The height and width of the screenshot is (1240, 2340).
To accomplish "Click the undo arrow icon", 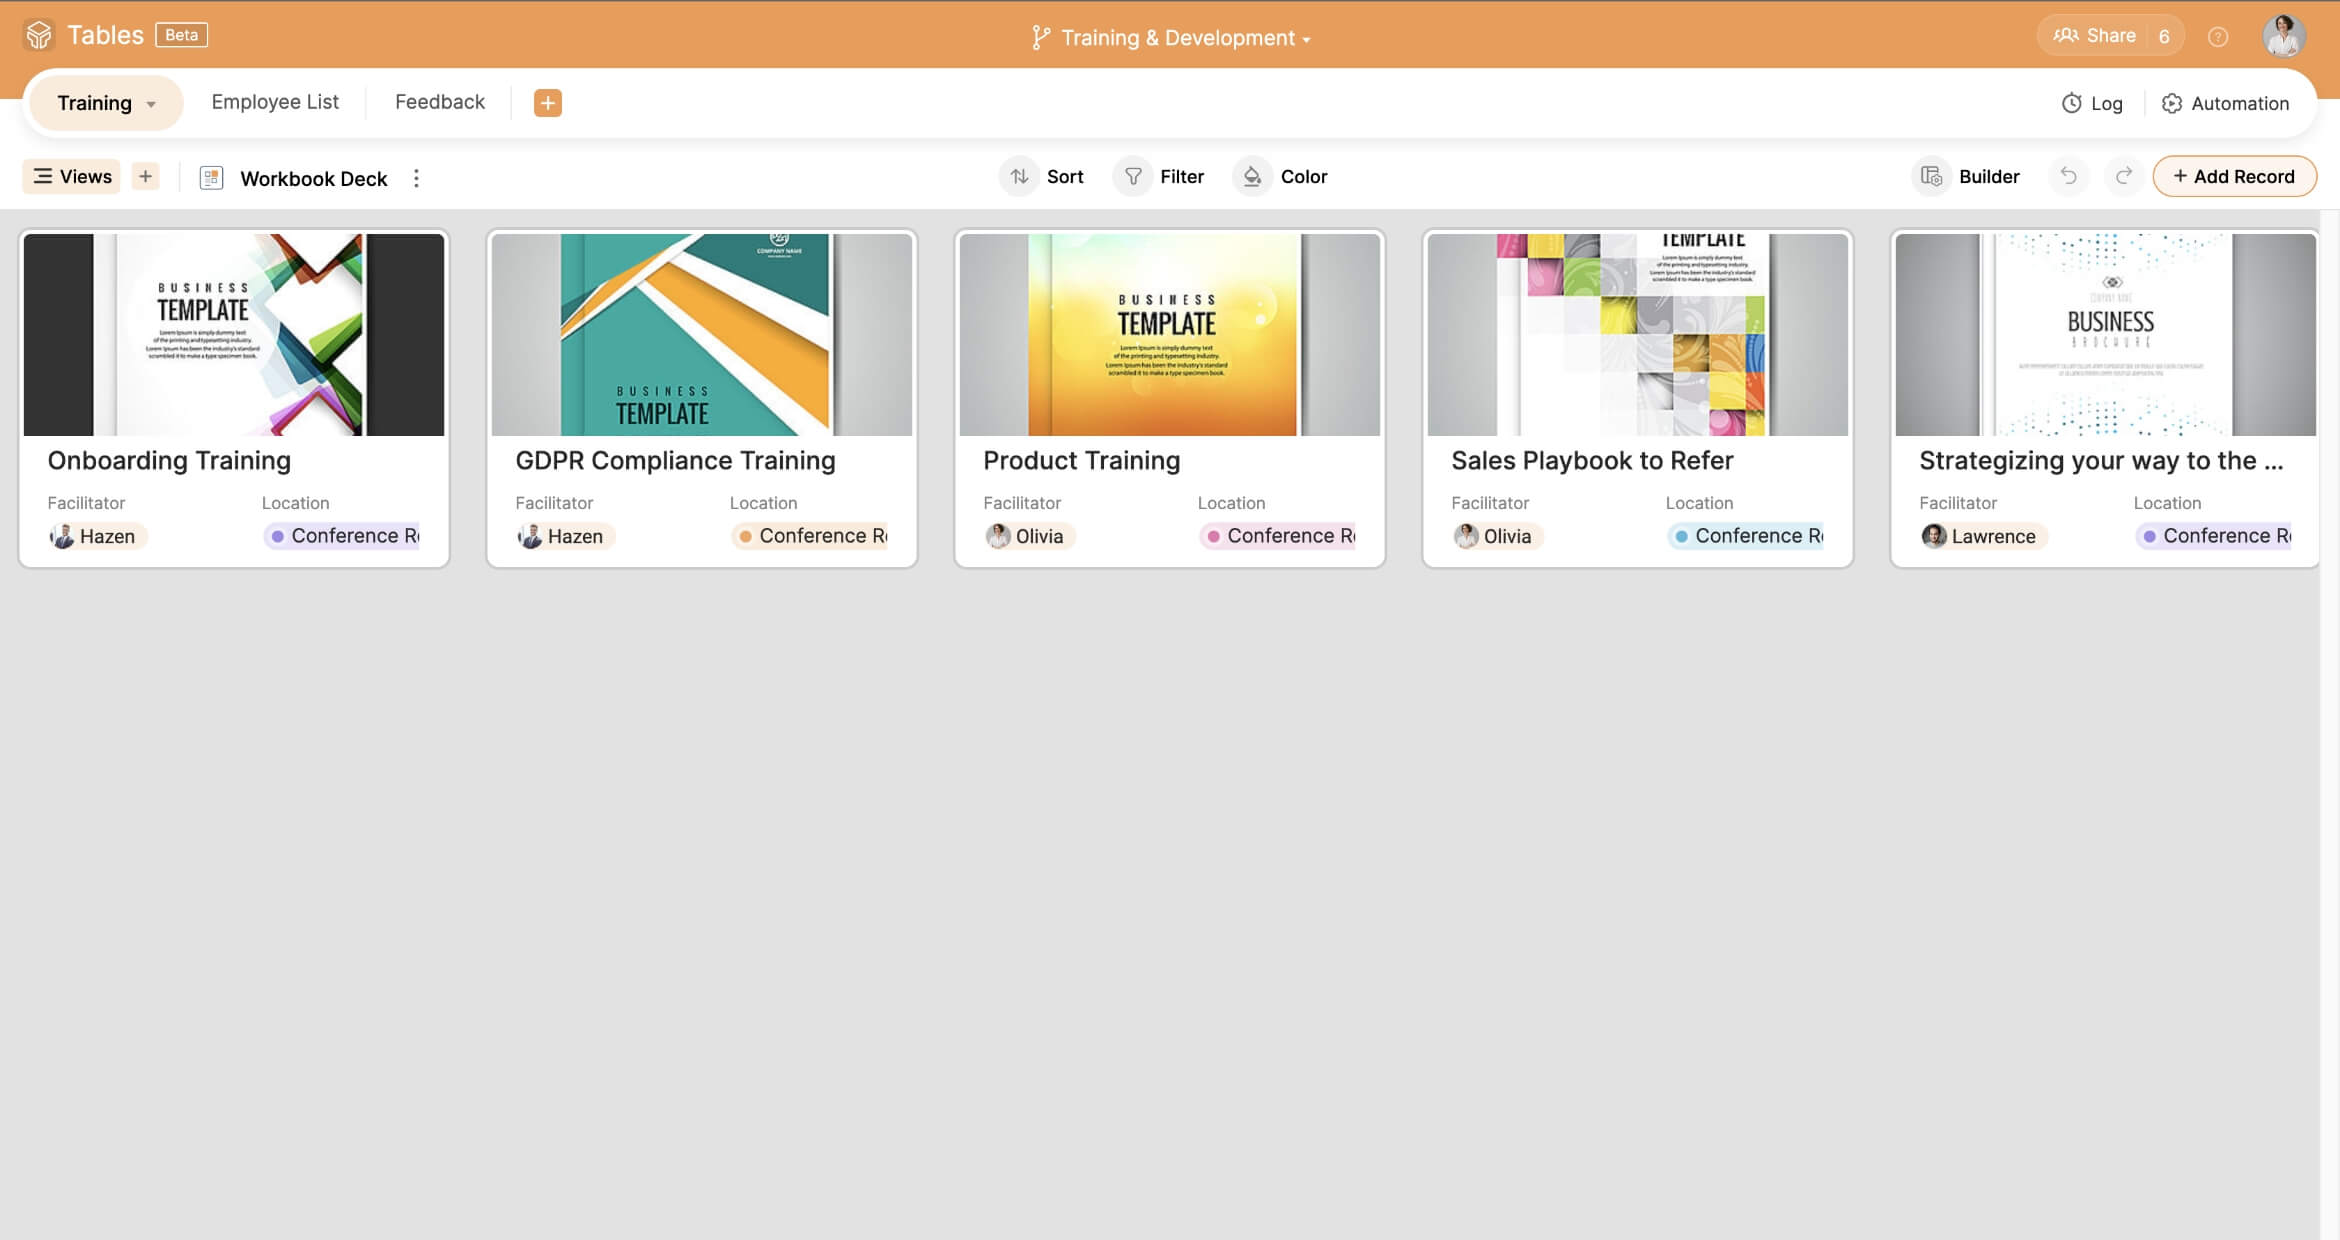I will coord(2068,176).
